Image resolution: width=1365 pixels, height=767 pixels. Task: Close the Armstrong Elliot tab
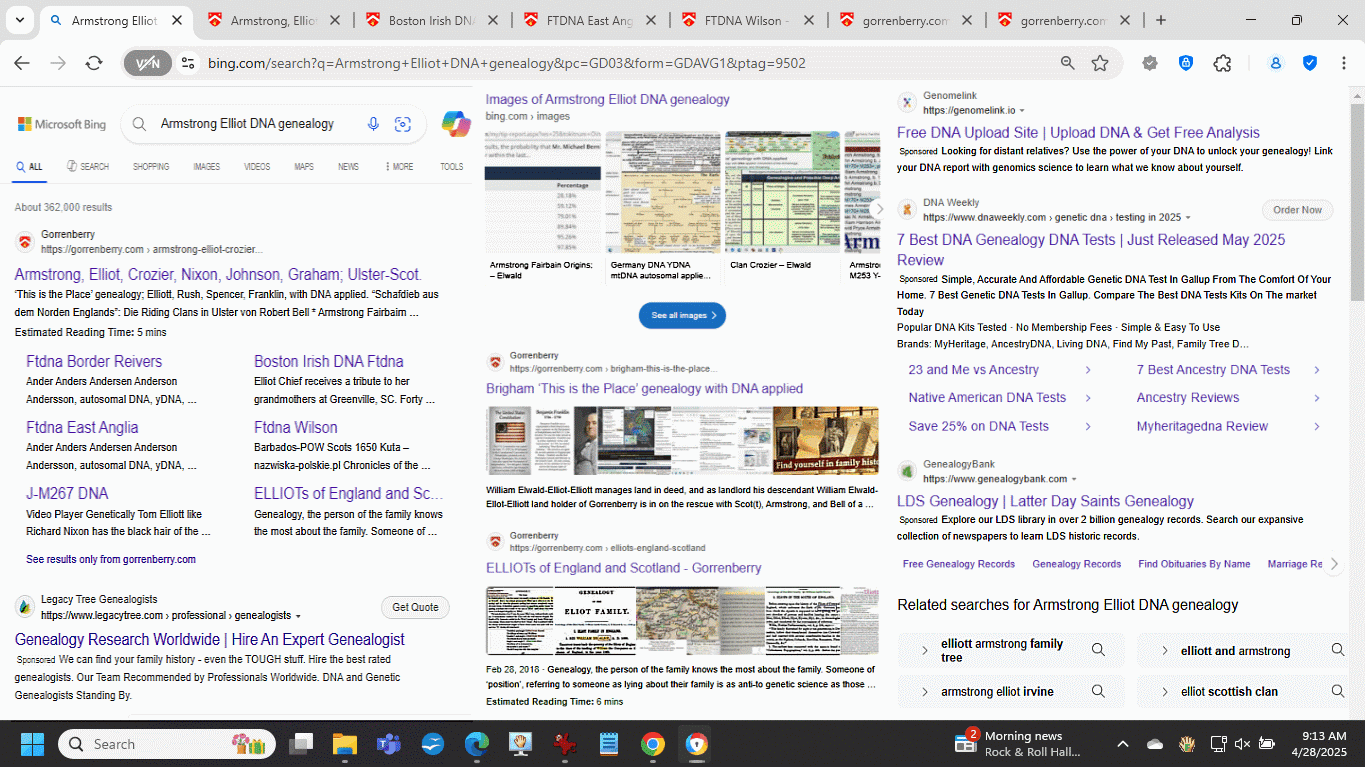(176, 20)
